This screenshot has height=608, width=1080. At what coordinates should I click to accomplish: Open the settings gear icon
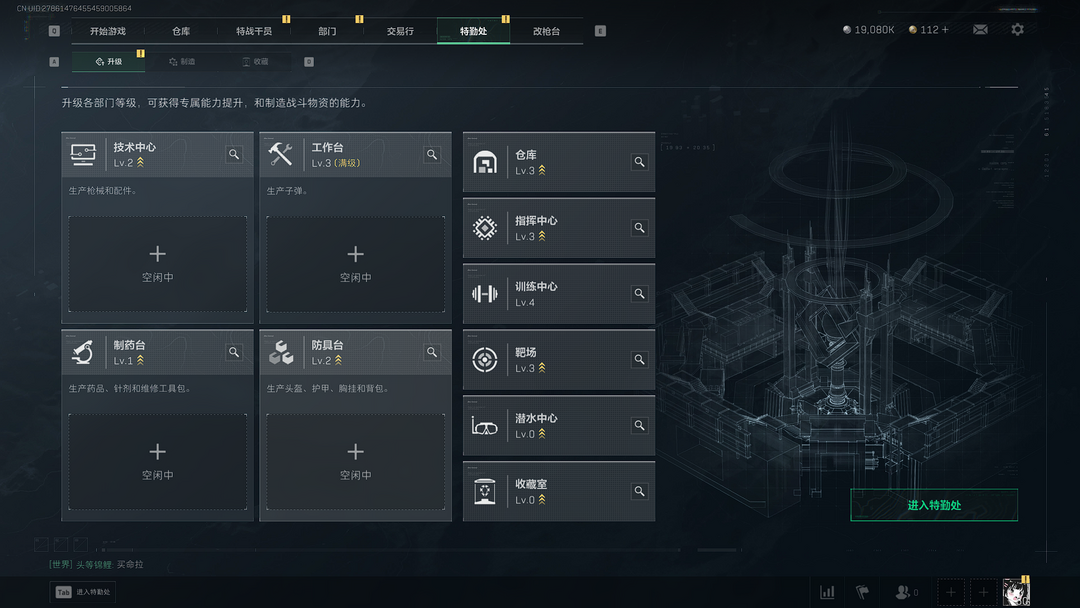click(x=1017, y=30)
